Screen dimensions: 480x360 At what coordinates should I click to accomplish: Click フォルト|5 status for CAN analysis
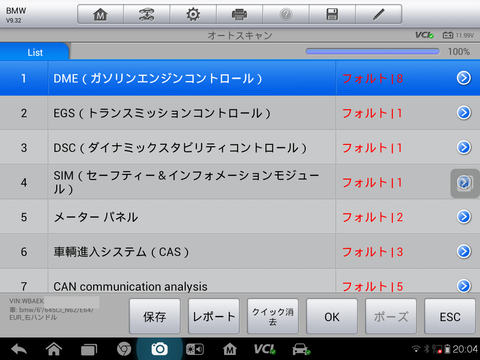373,286
